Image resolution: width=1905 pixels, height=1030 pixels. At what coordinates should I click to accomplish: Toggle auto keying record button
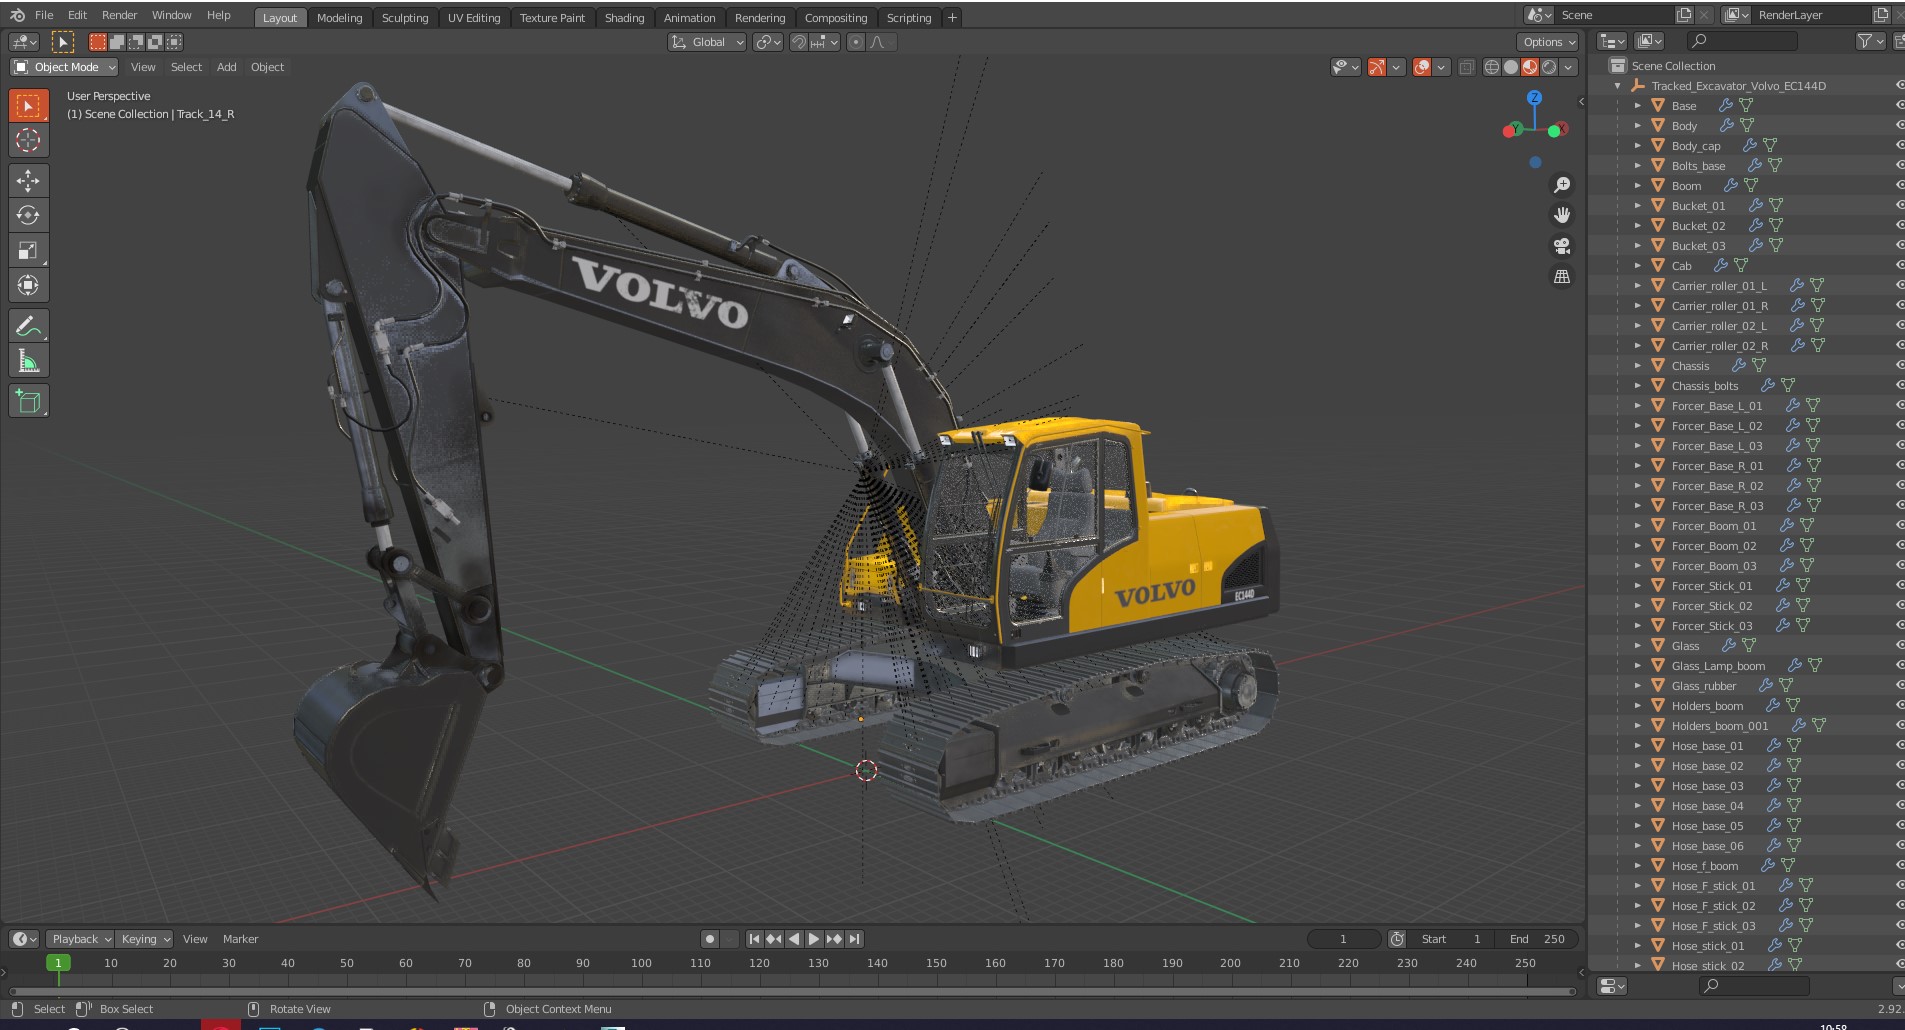710,939
